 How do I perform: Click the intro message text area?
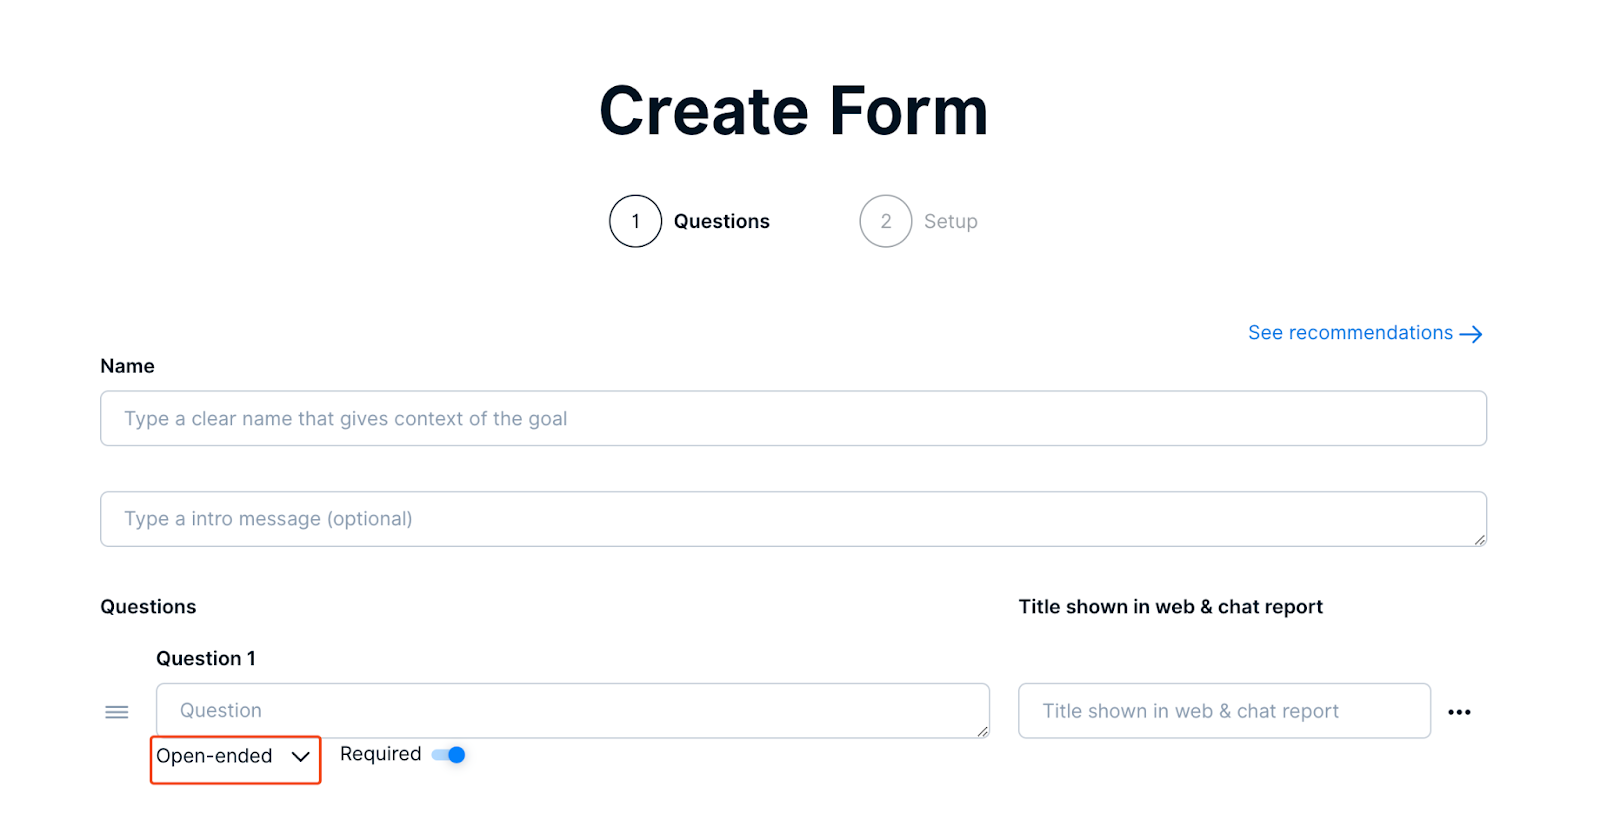(x=792, y=519)
